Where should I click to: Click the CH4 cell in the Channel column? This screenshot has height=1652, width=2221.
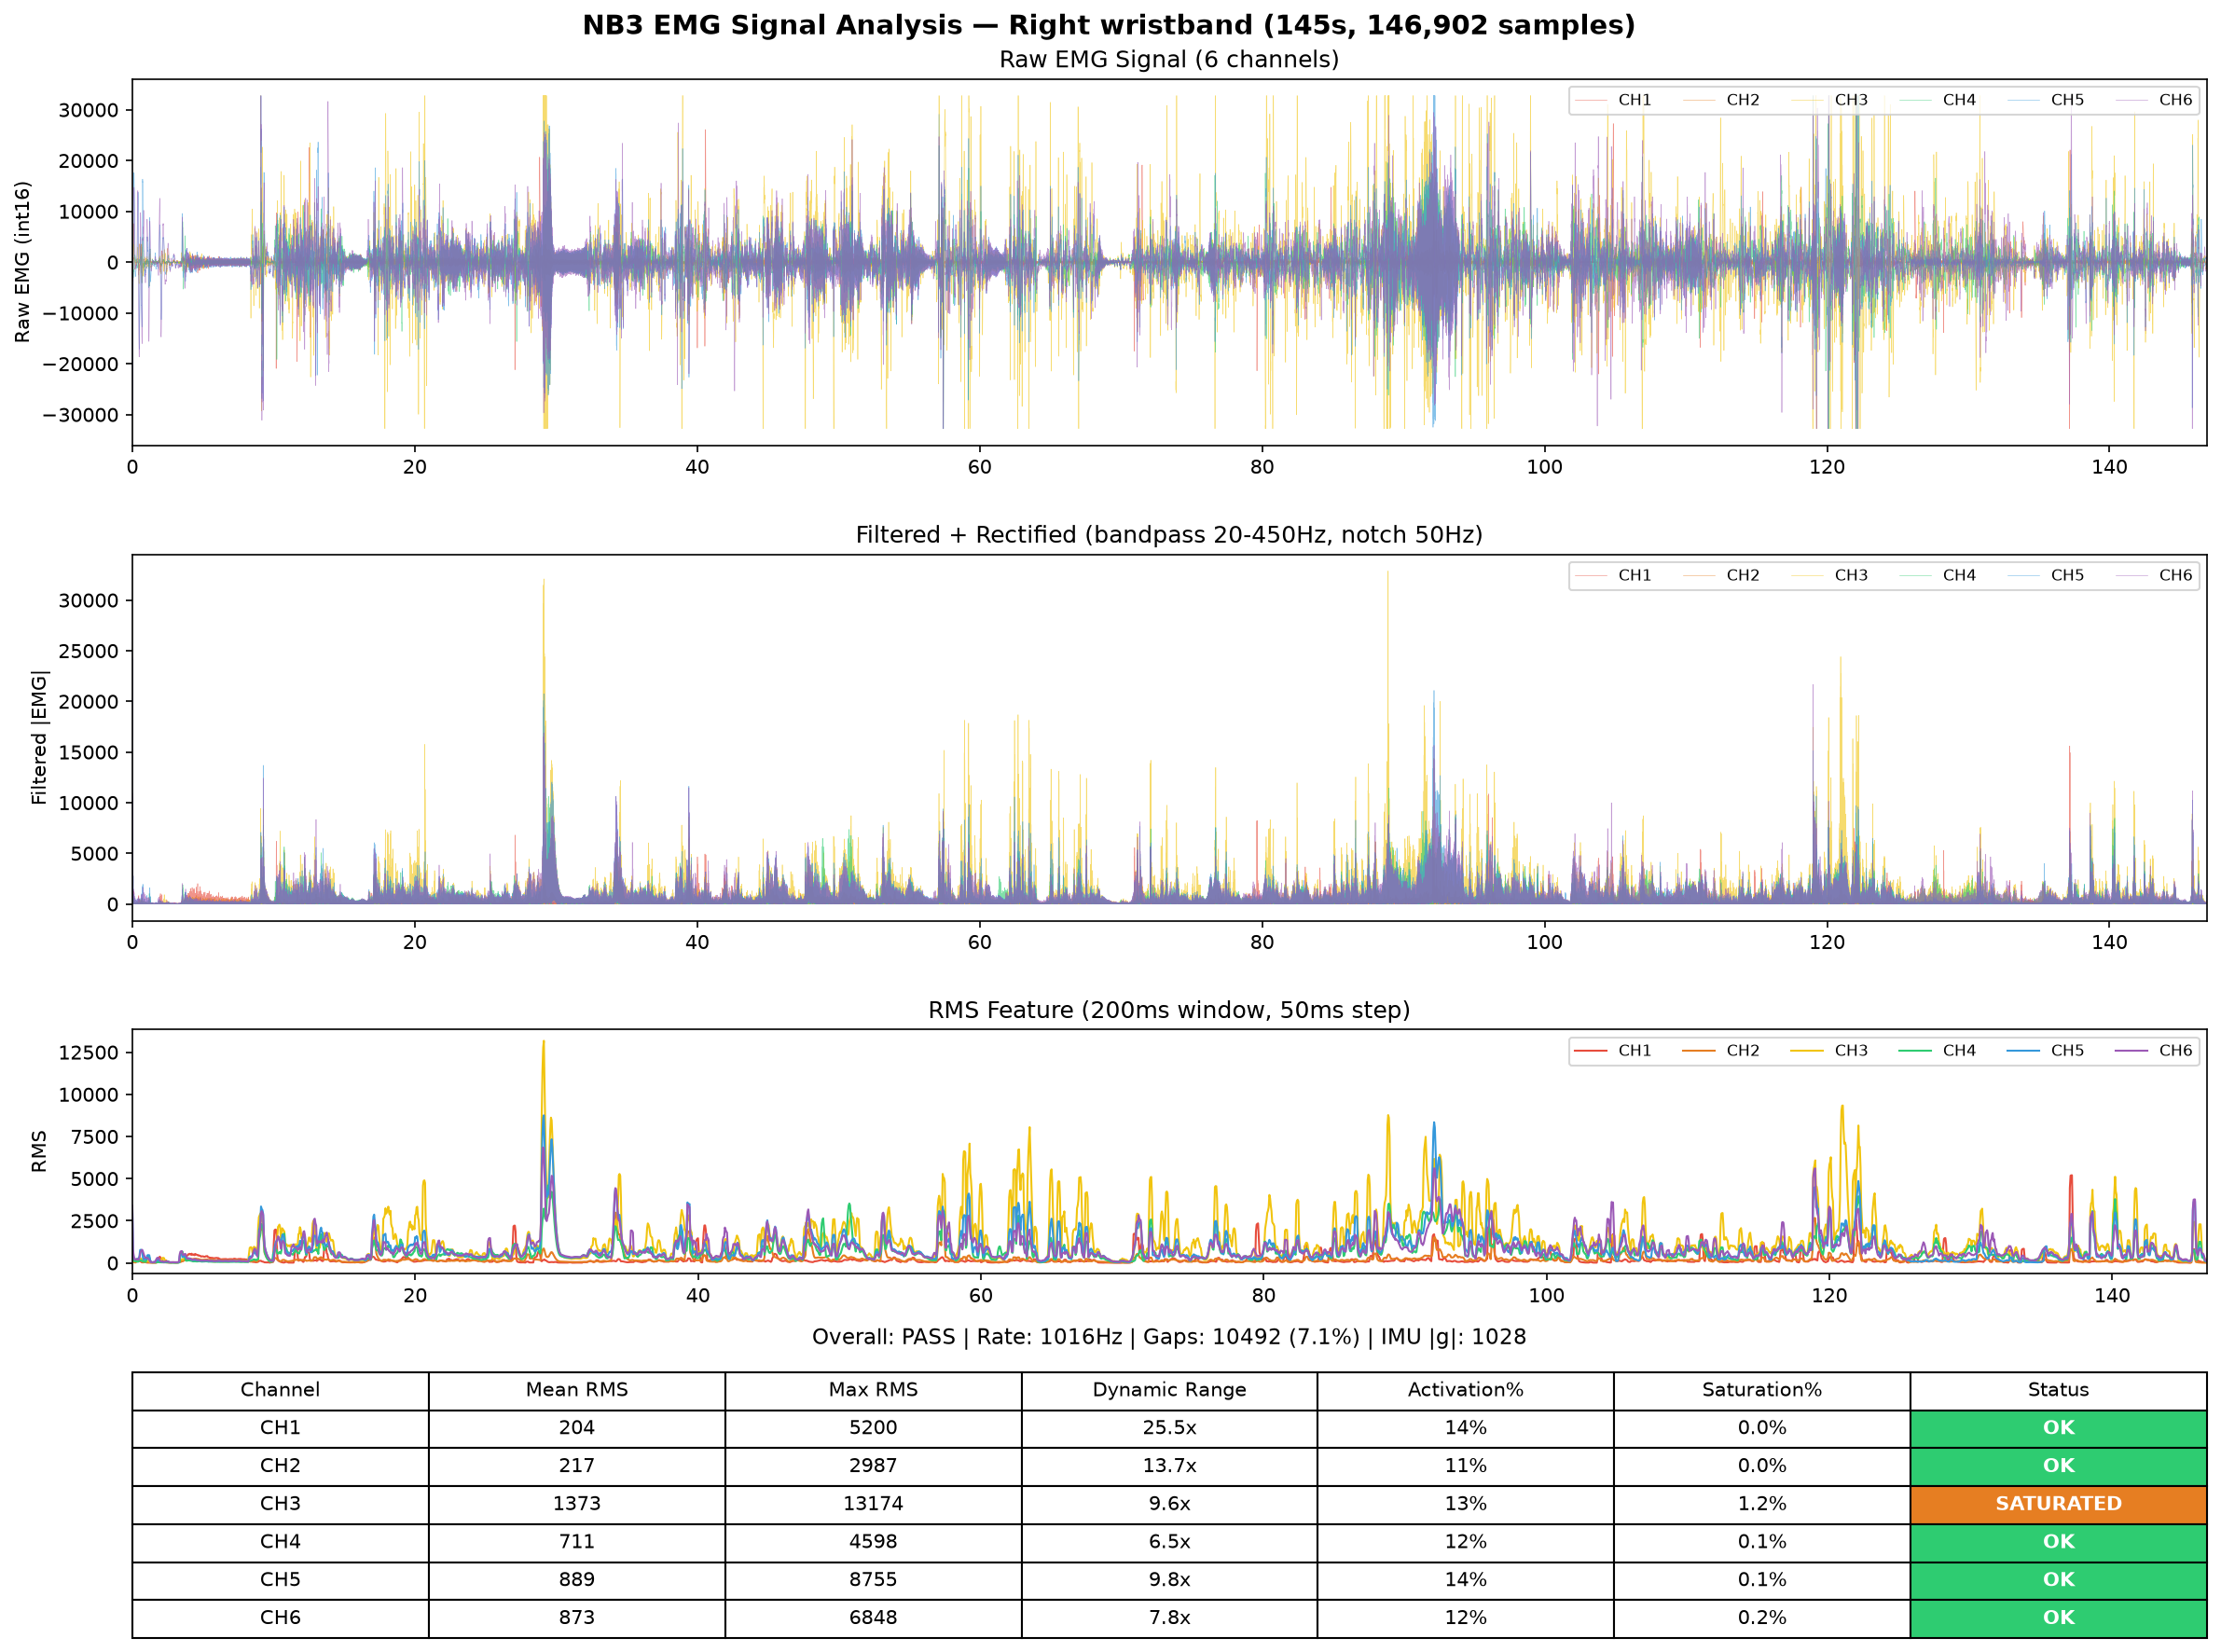[280, 1542]
